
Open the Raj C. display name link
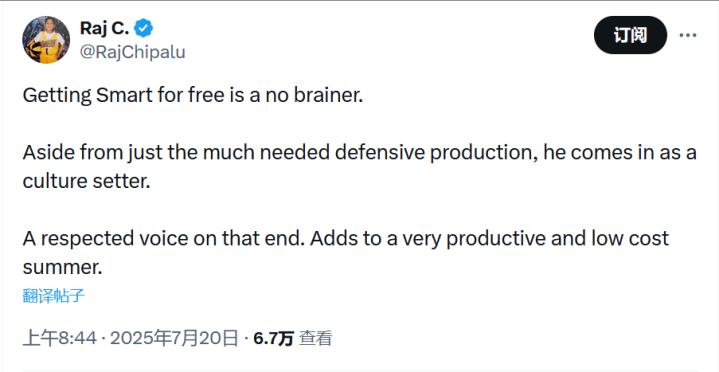tap(105, 28)
